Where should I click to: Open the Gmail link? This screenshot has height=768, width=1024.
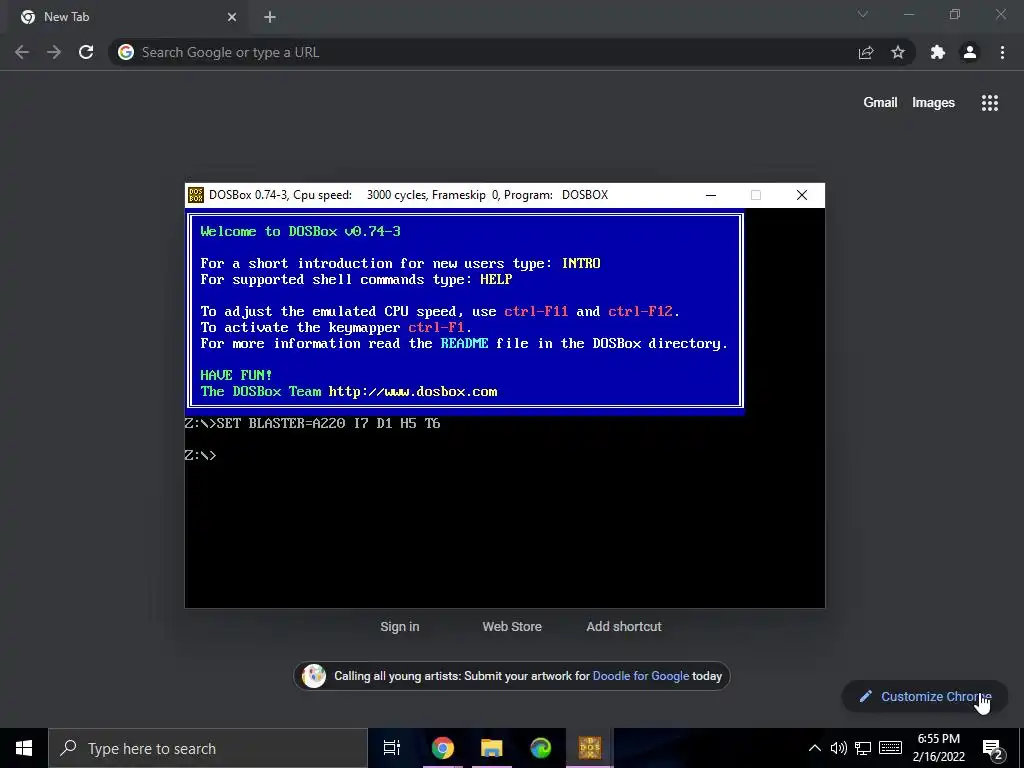[x=880, y=103]
